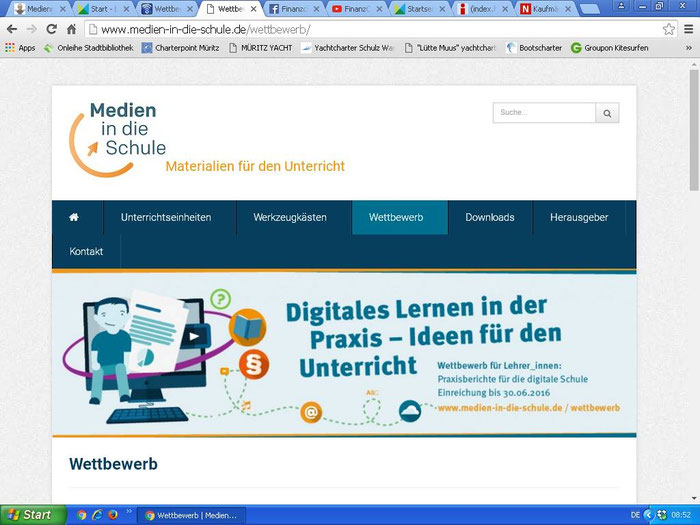Click the DE language indicator in tray
Image resolution: width=700 pixels, height=525 pixels.
[x=635, y=515]
